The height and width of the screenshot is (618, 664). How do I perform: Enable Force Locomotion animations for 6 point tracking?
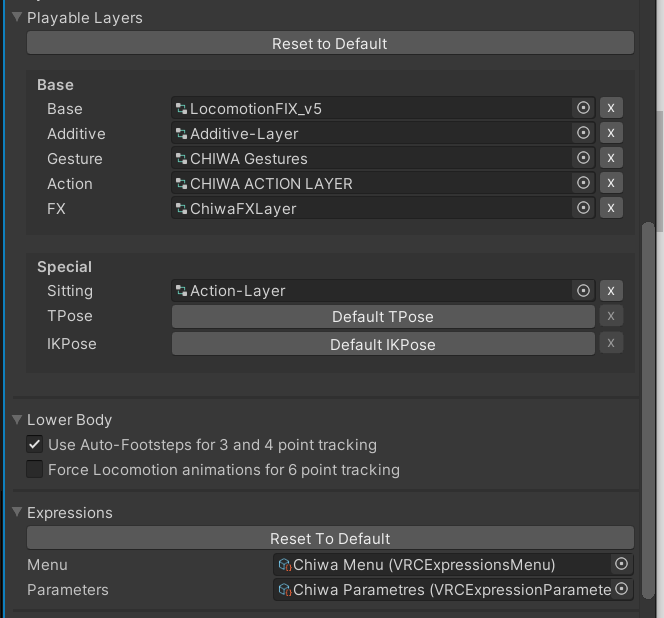coord(35,469)
